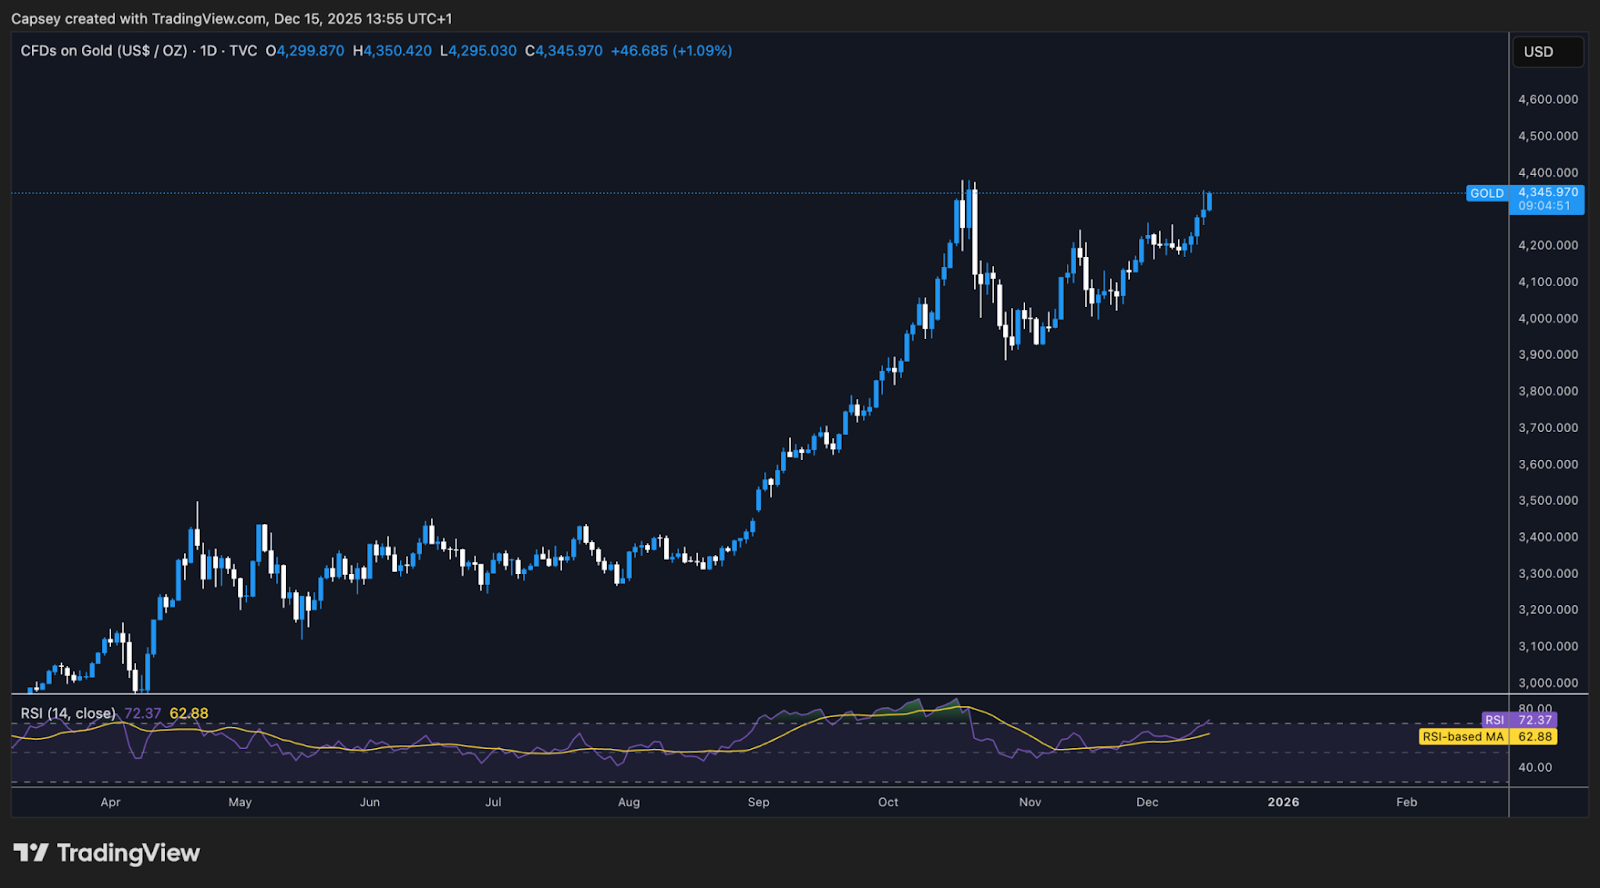Click the yellow RSI-based MA tag
This screenshot has width=1600, height=888.
1463,737
